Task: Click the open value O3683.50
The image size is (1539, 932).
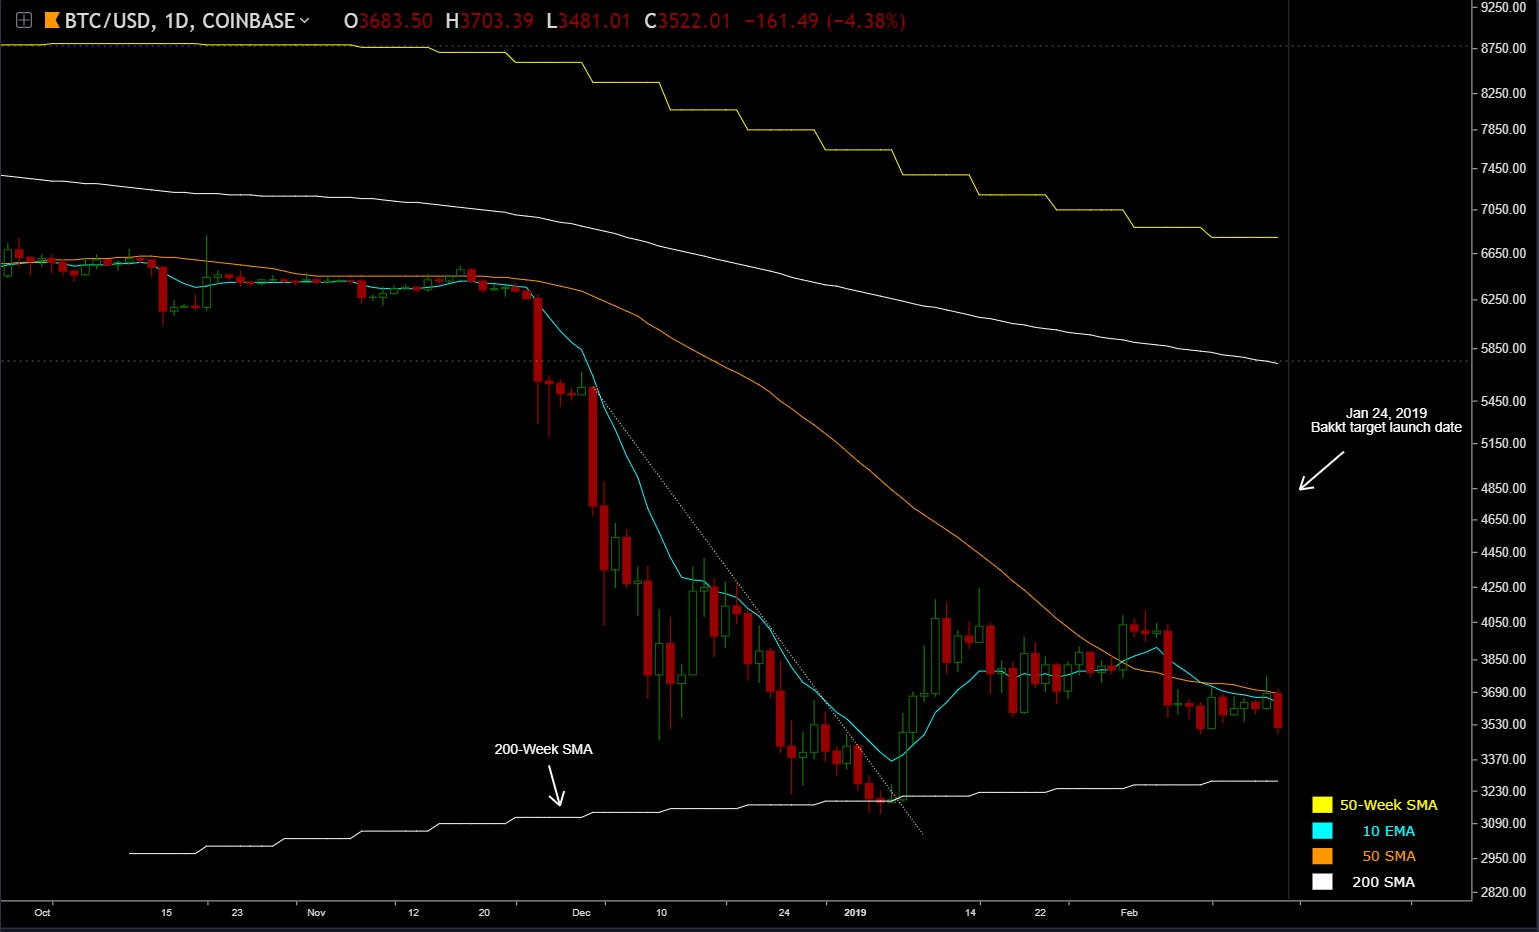Action: point(388,20)
